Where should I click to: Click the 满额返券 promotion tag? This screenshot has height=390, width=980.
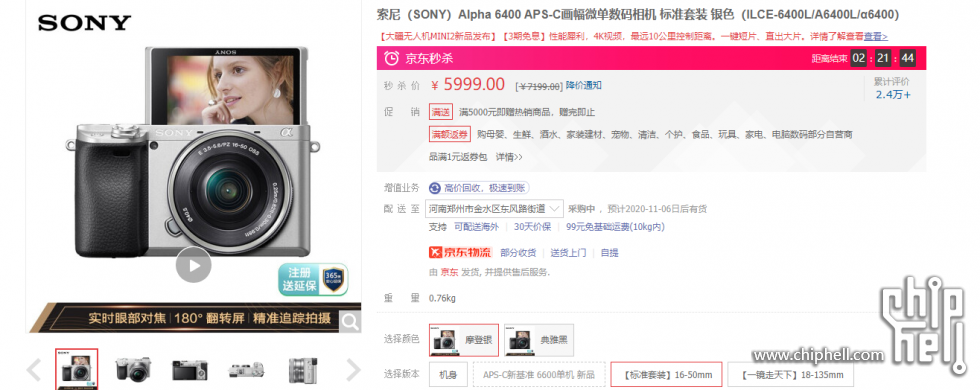pyautogui.click(x=449, y=134)
